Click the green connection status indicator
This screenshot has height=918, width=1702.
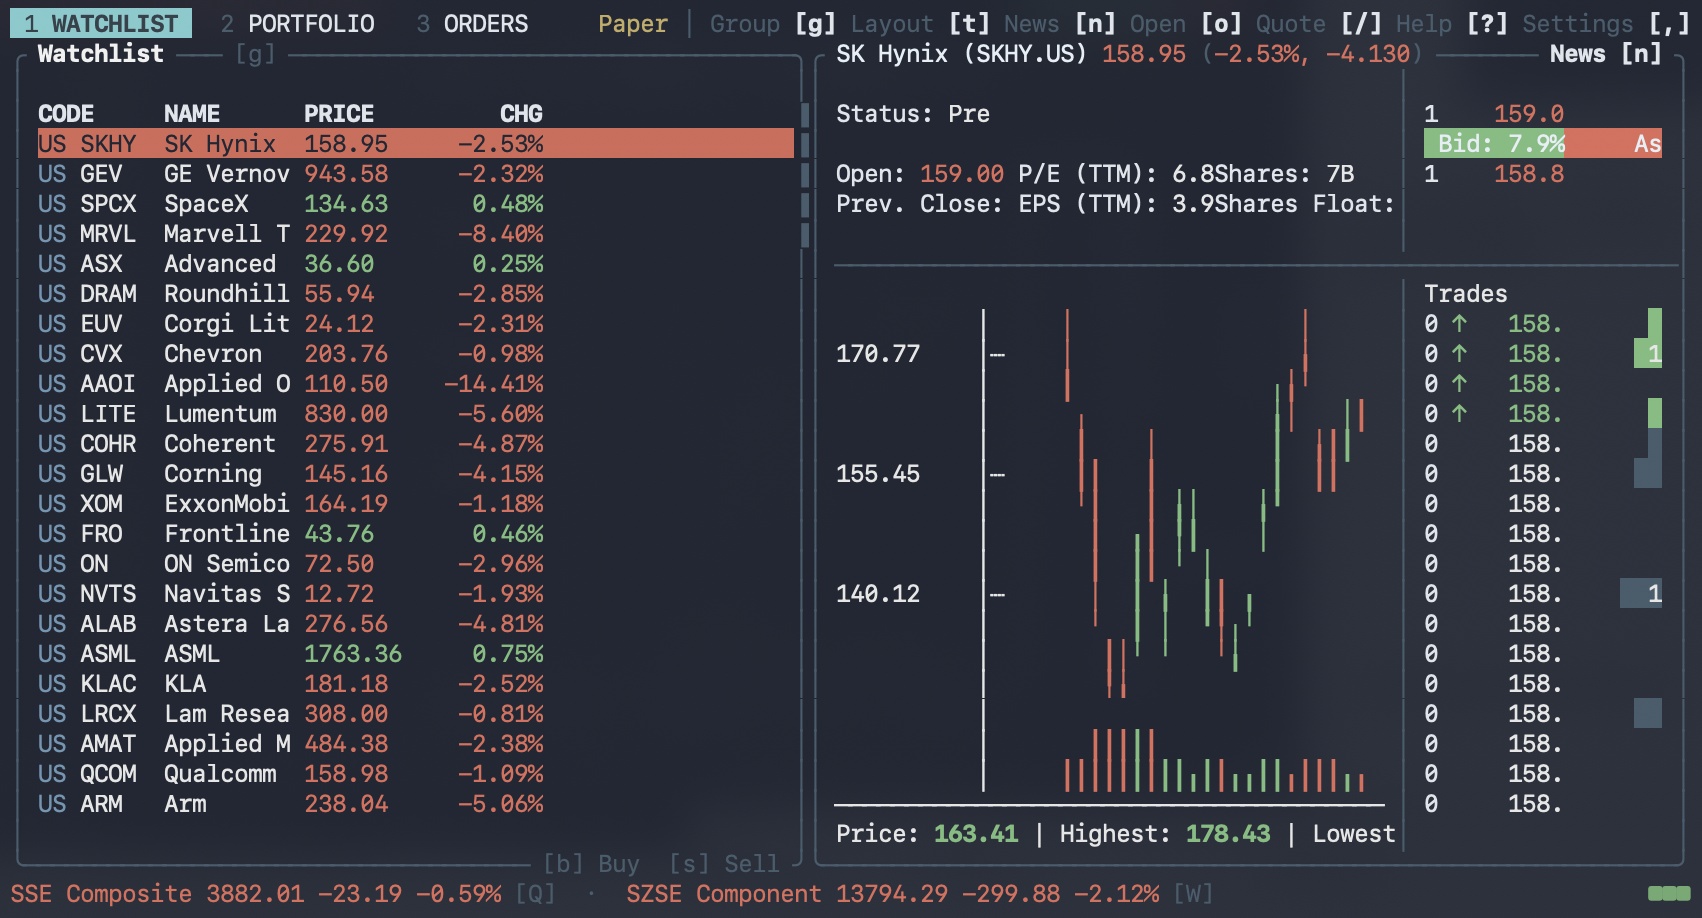pos(1669,893)
